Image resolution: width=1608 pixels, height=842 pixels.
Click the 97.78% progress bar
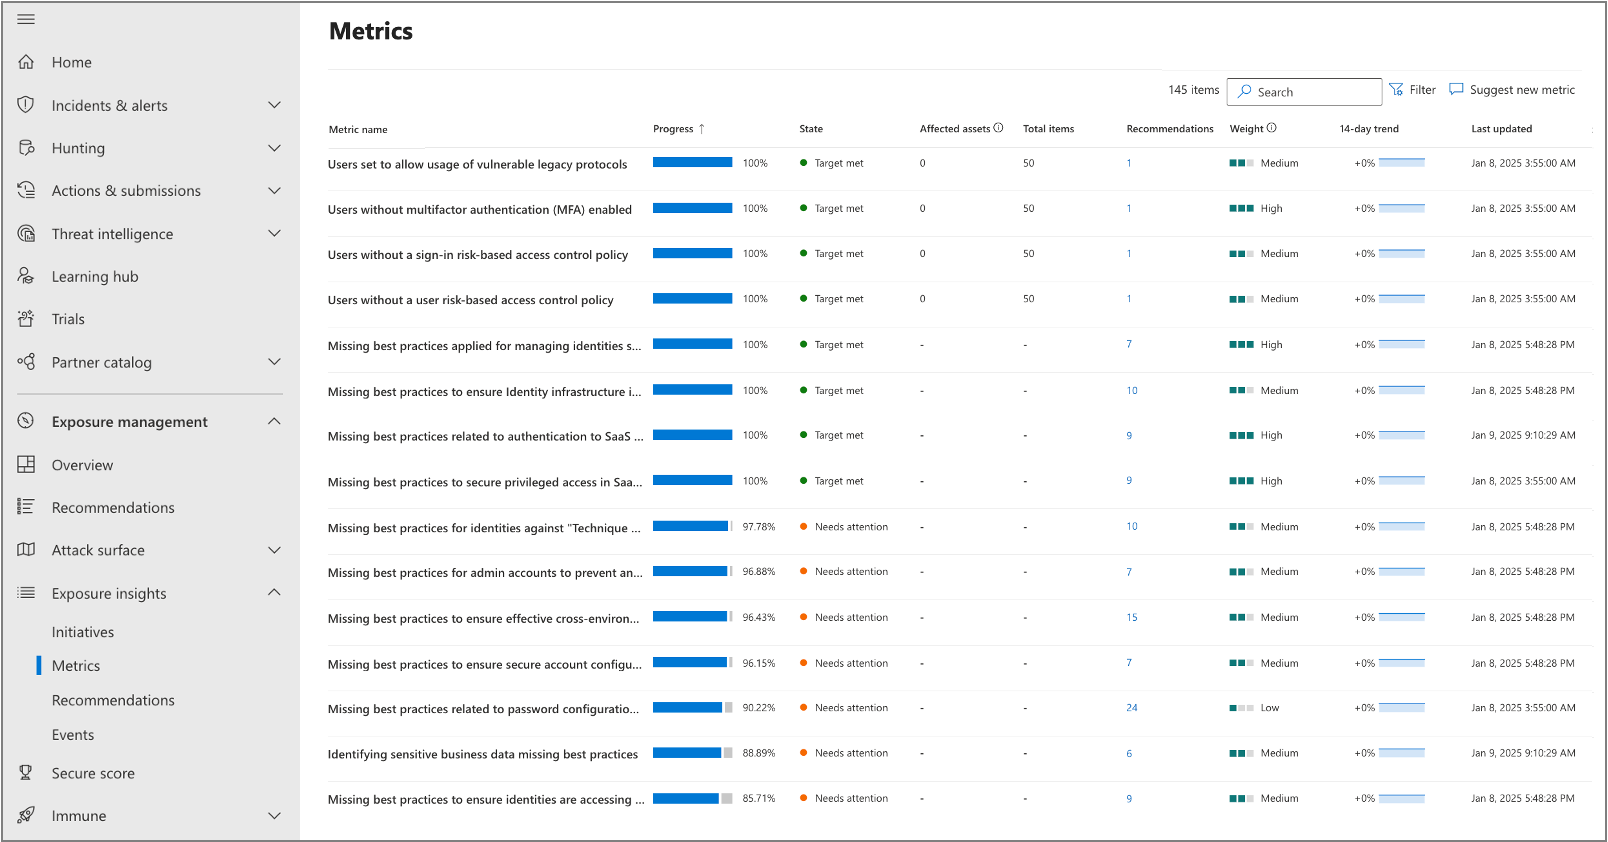[x=692, y=527]
